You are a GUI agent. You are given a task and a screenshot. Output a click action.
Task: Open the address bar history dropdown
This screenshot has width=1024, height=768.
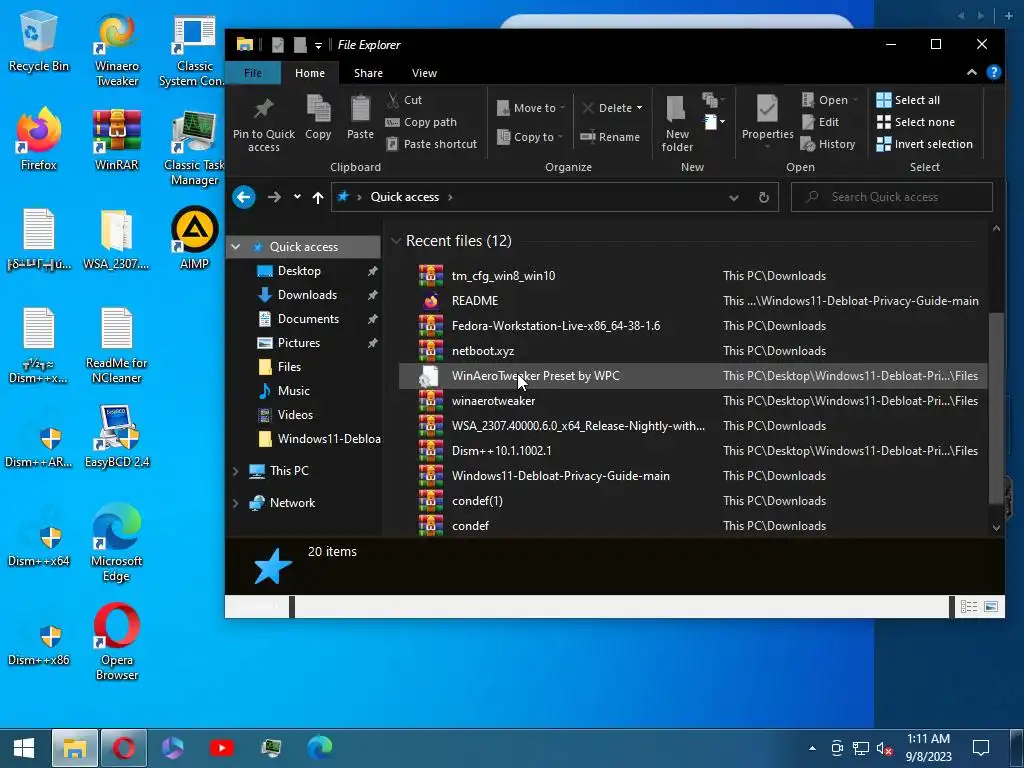click(733, 197)
